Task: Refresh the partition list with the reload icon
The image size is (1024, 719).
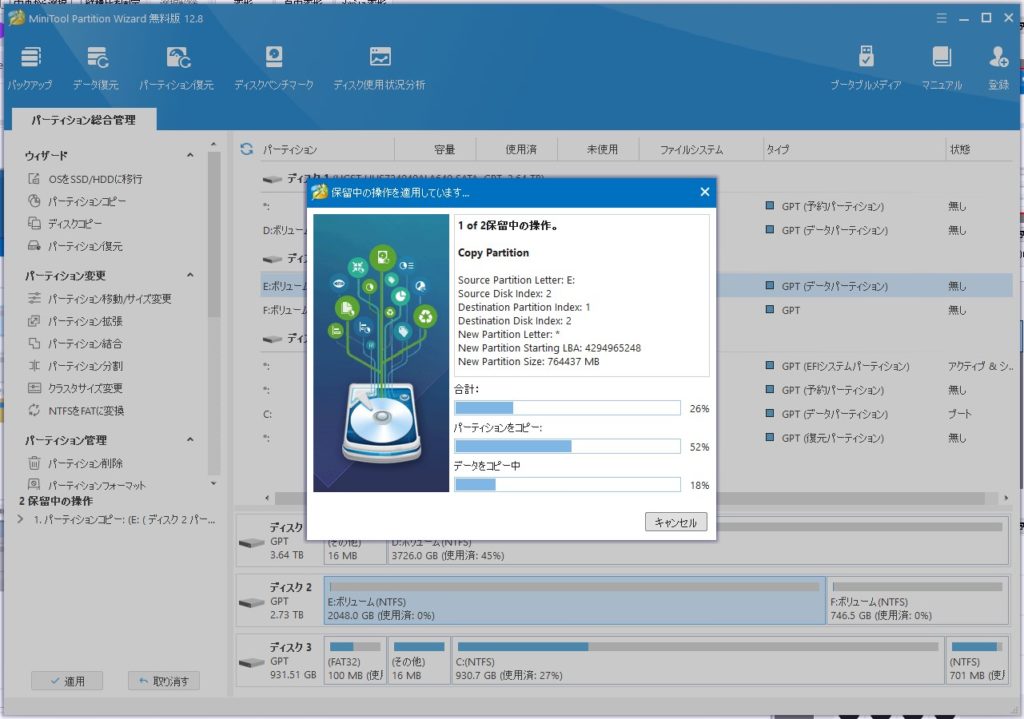Action: coord(247,149)
